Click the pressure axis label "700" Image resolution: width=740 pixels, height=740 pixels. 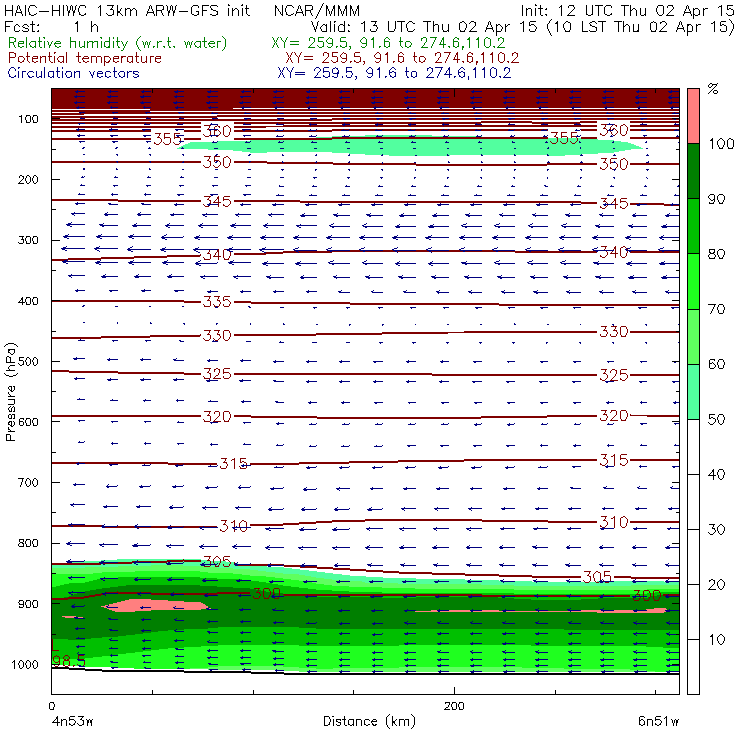[x=28, y=483]
